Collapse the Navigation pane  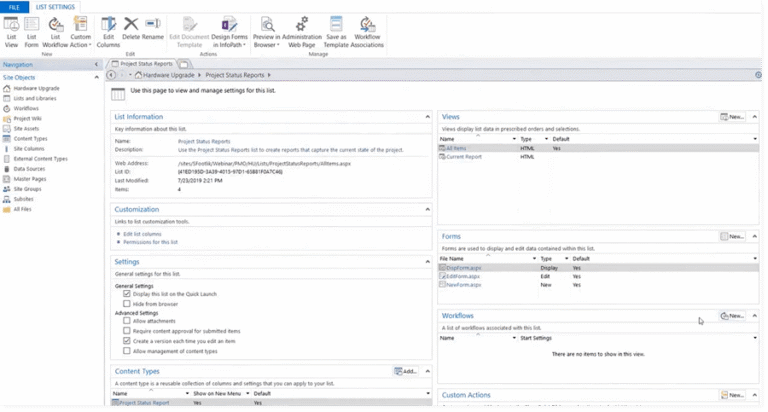[x=96, y=64]
